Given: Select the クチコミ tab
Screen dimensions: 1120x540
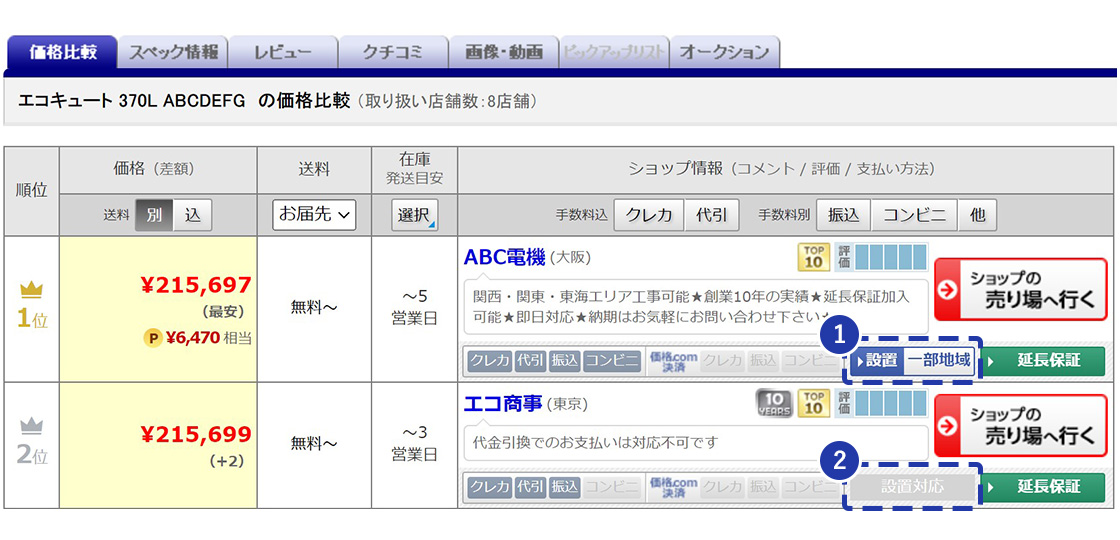Looking at the screenshot, I should pyautogui.click(x=392, y=52).
